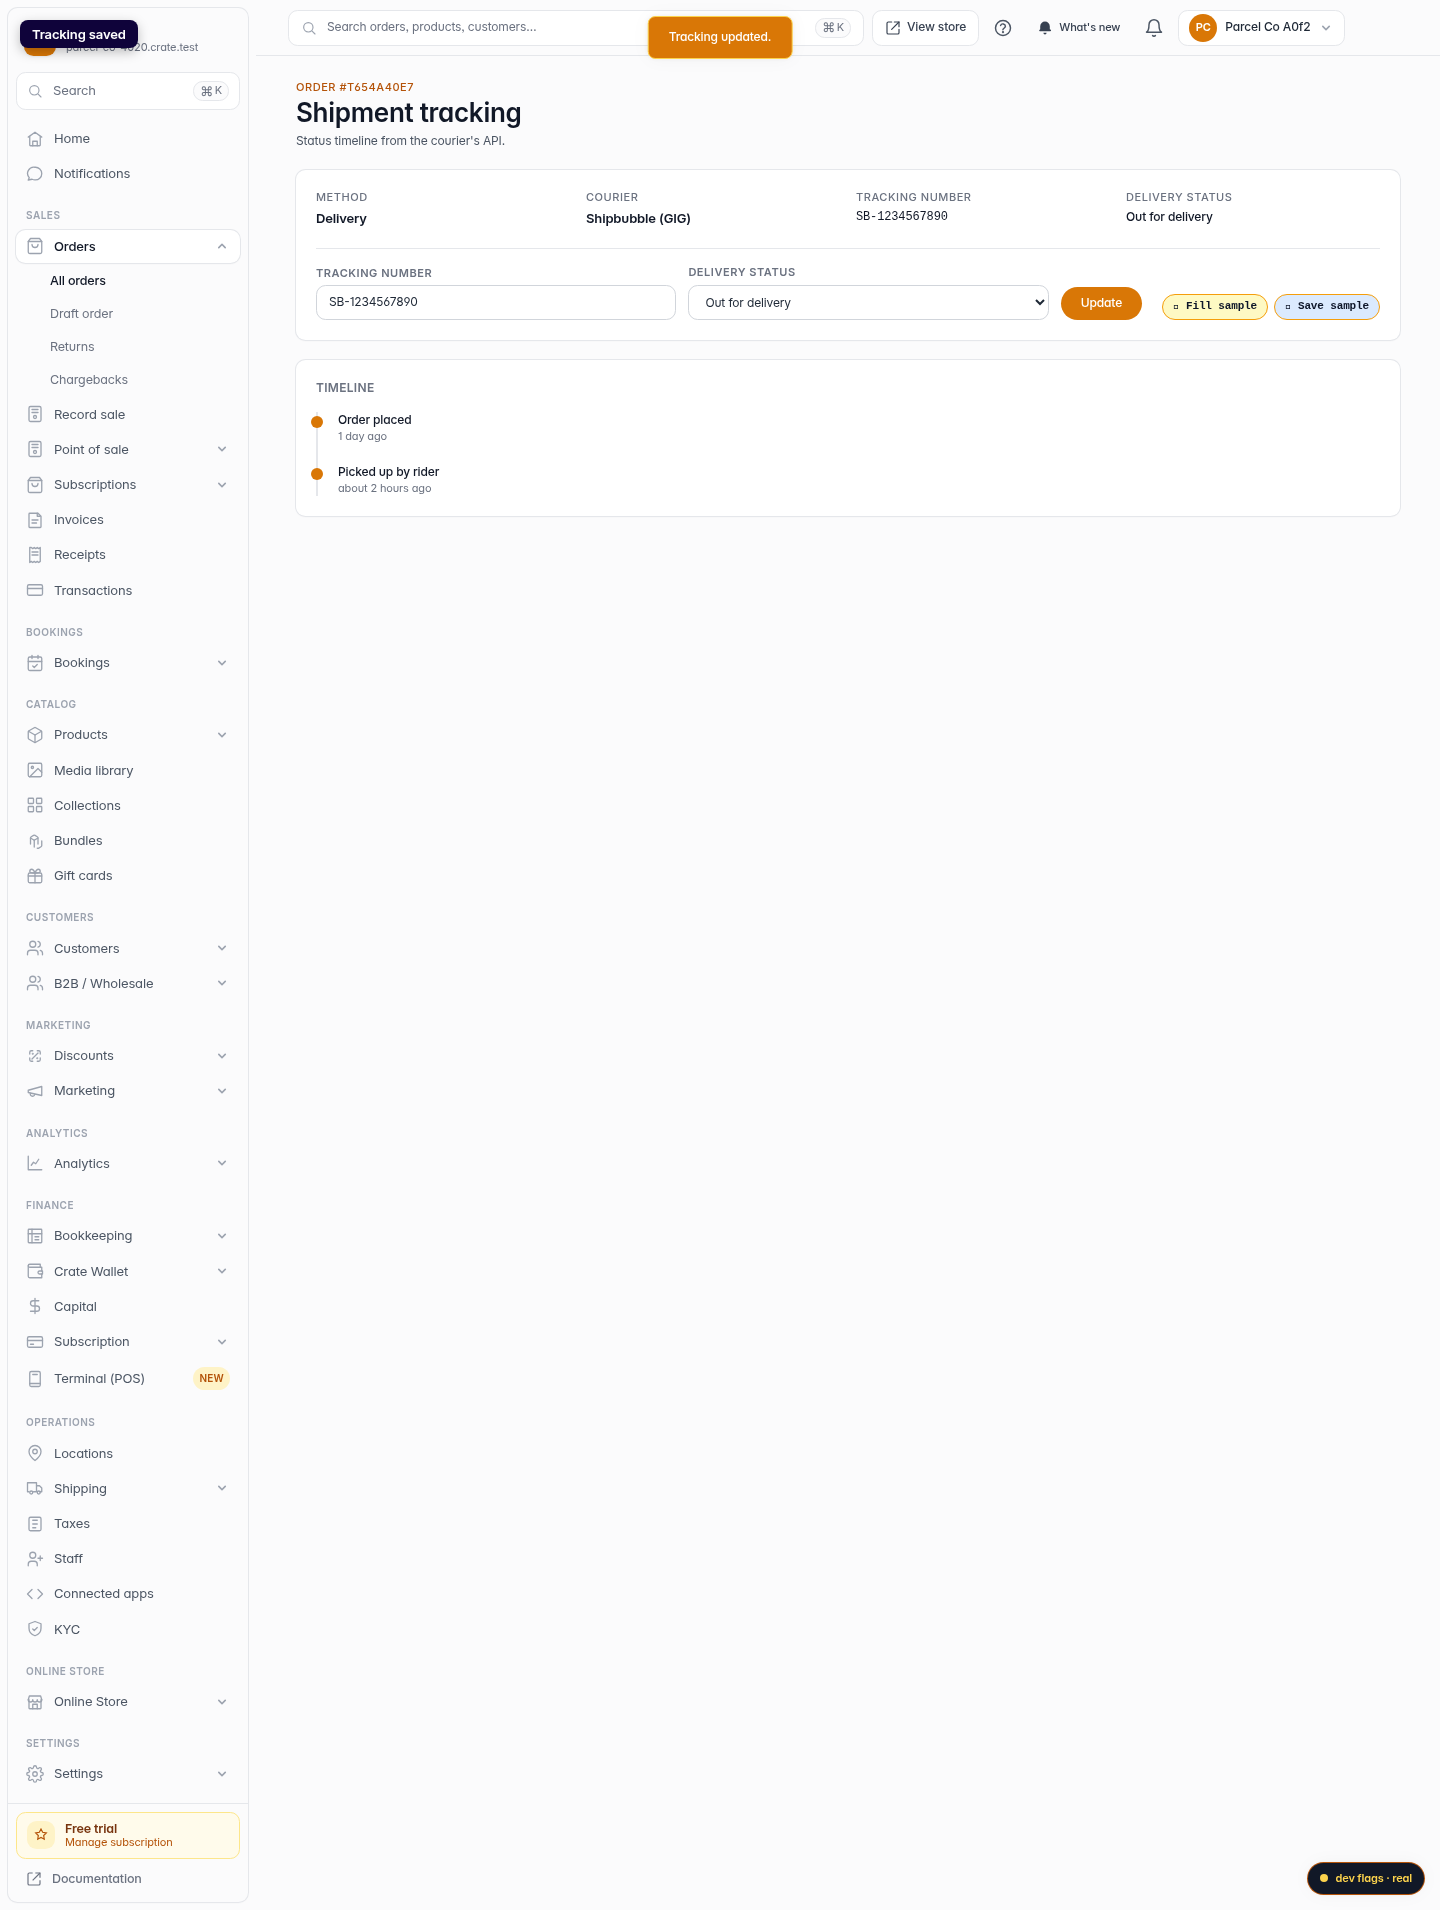Click the Fill sample button
The image size is (1440, 1910).
click(x=1215, y=306)
